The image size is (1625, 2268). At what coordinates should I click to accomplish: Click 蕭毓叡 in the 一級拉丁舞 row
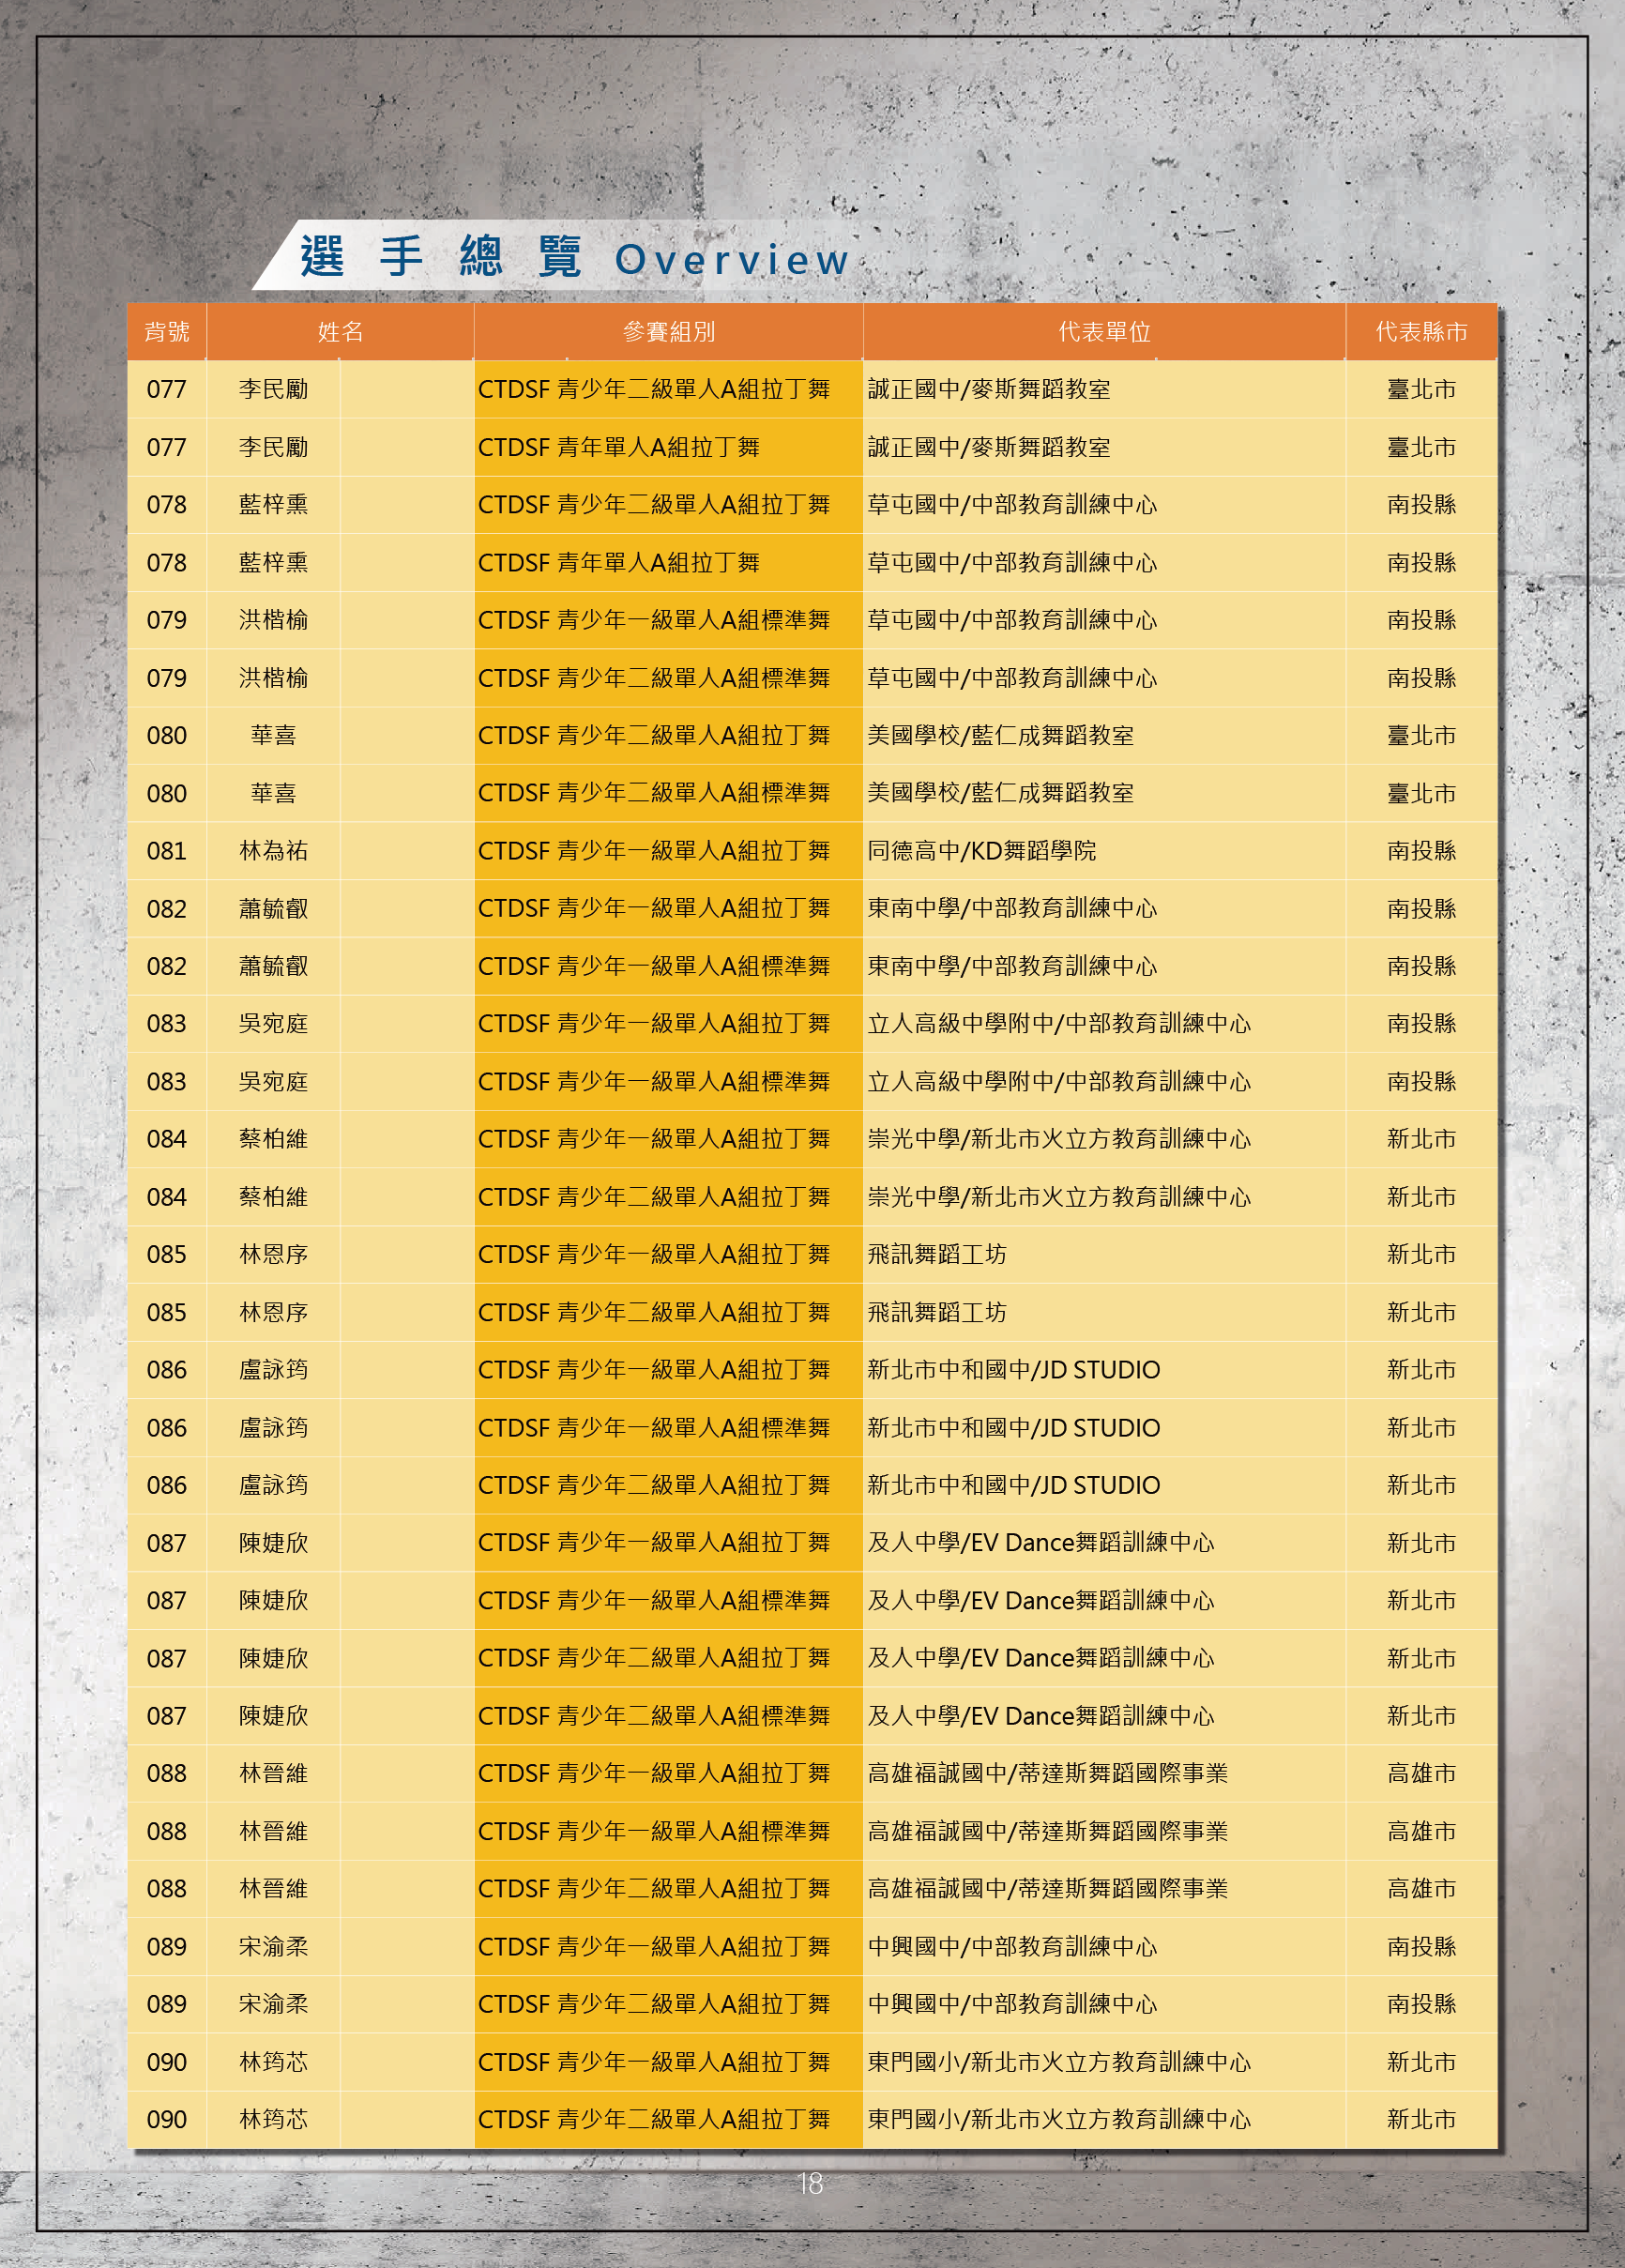273,909
